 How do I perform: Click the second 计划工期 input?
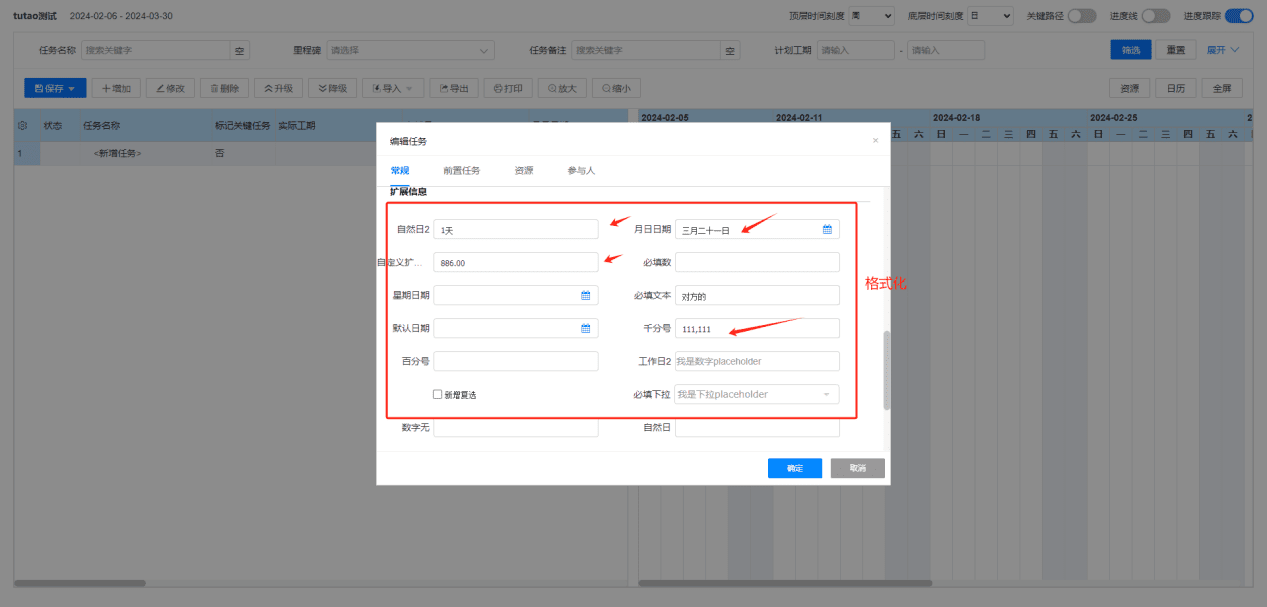pos(946,50)
